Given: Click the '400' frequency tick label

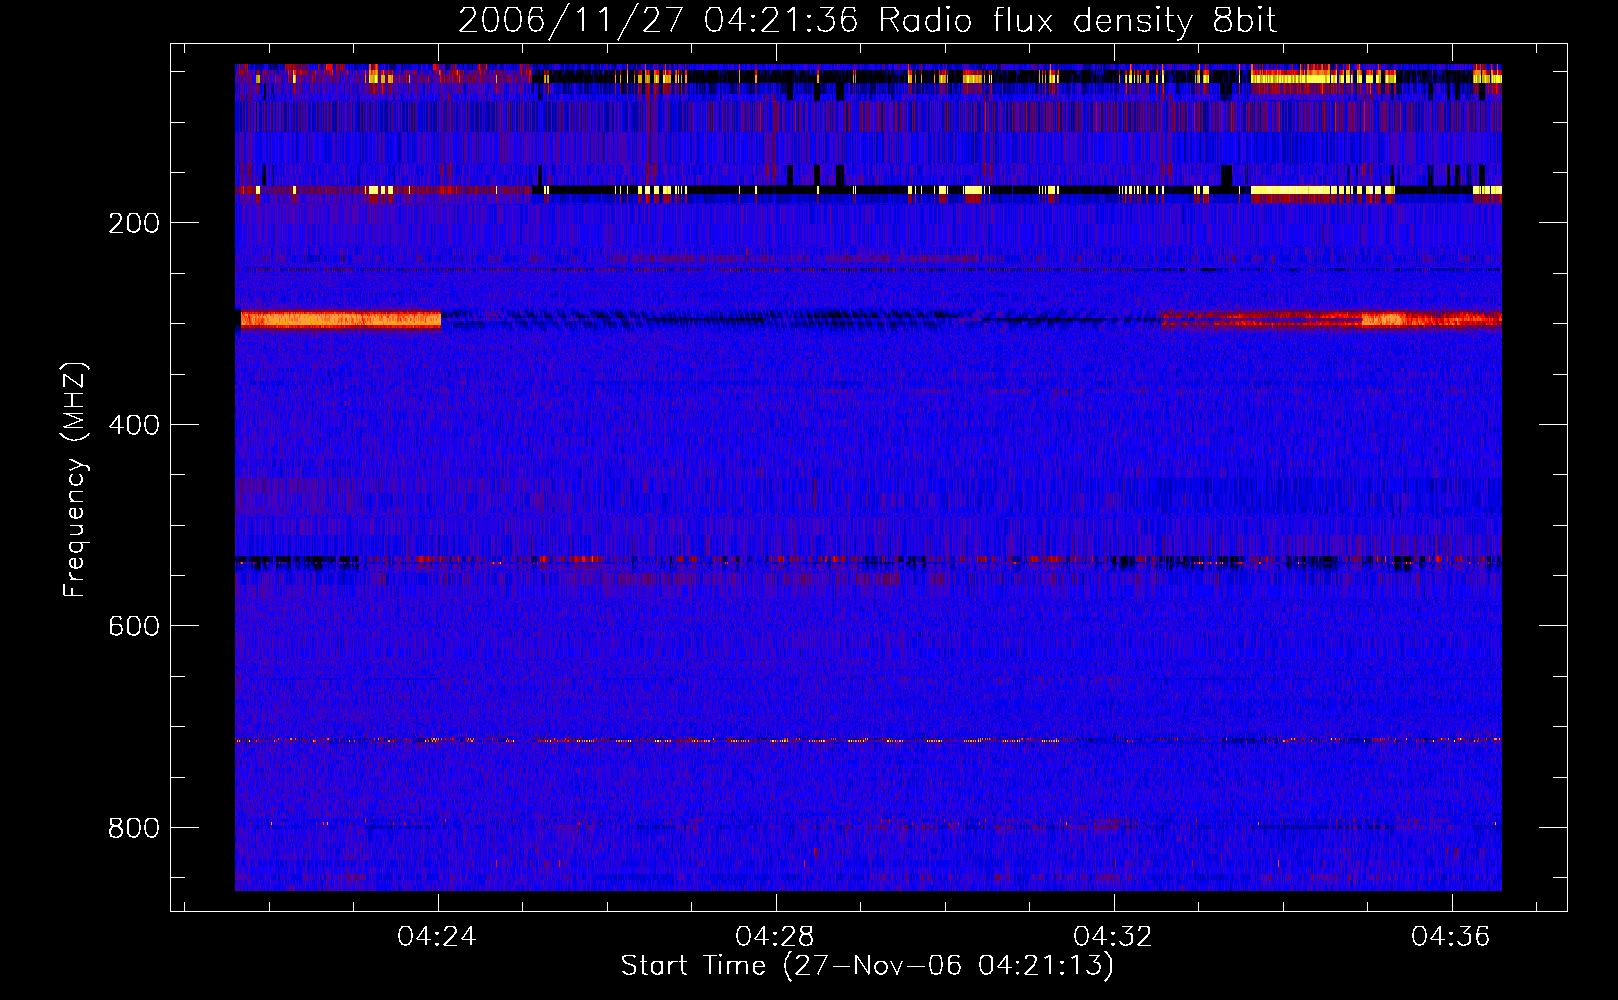Looking at the screenshot, I should [x=134, y=425].
